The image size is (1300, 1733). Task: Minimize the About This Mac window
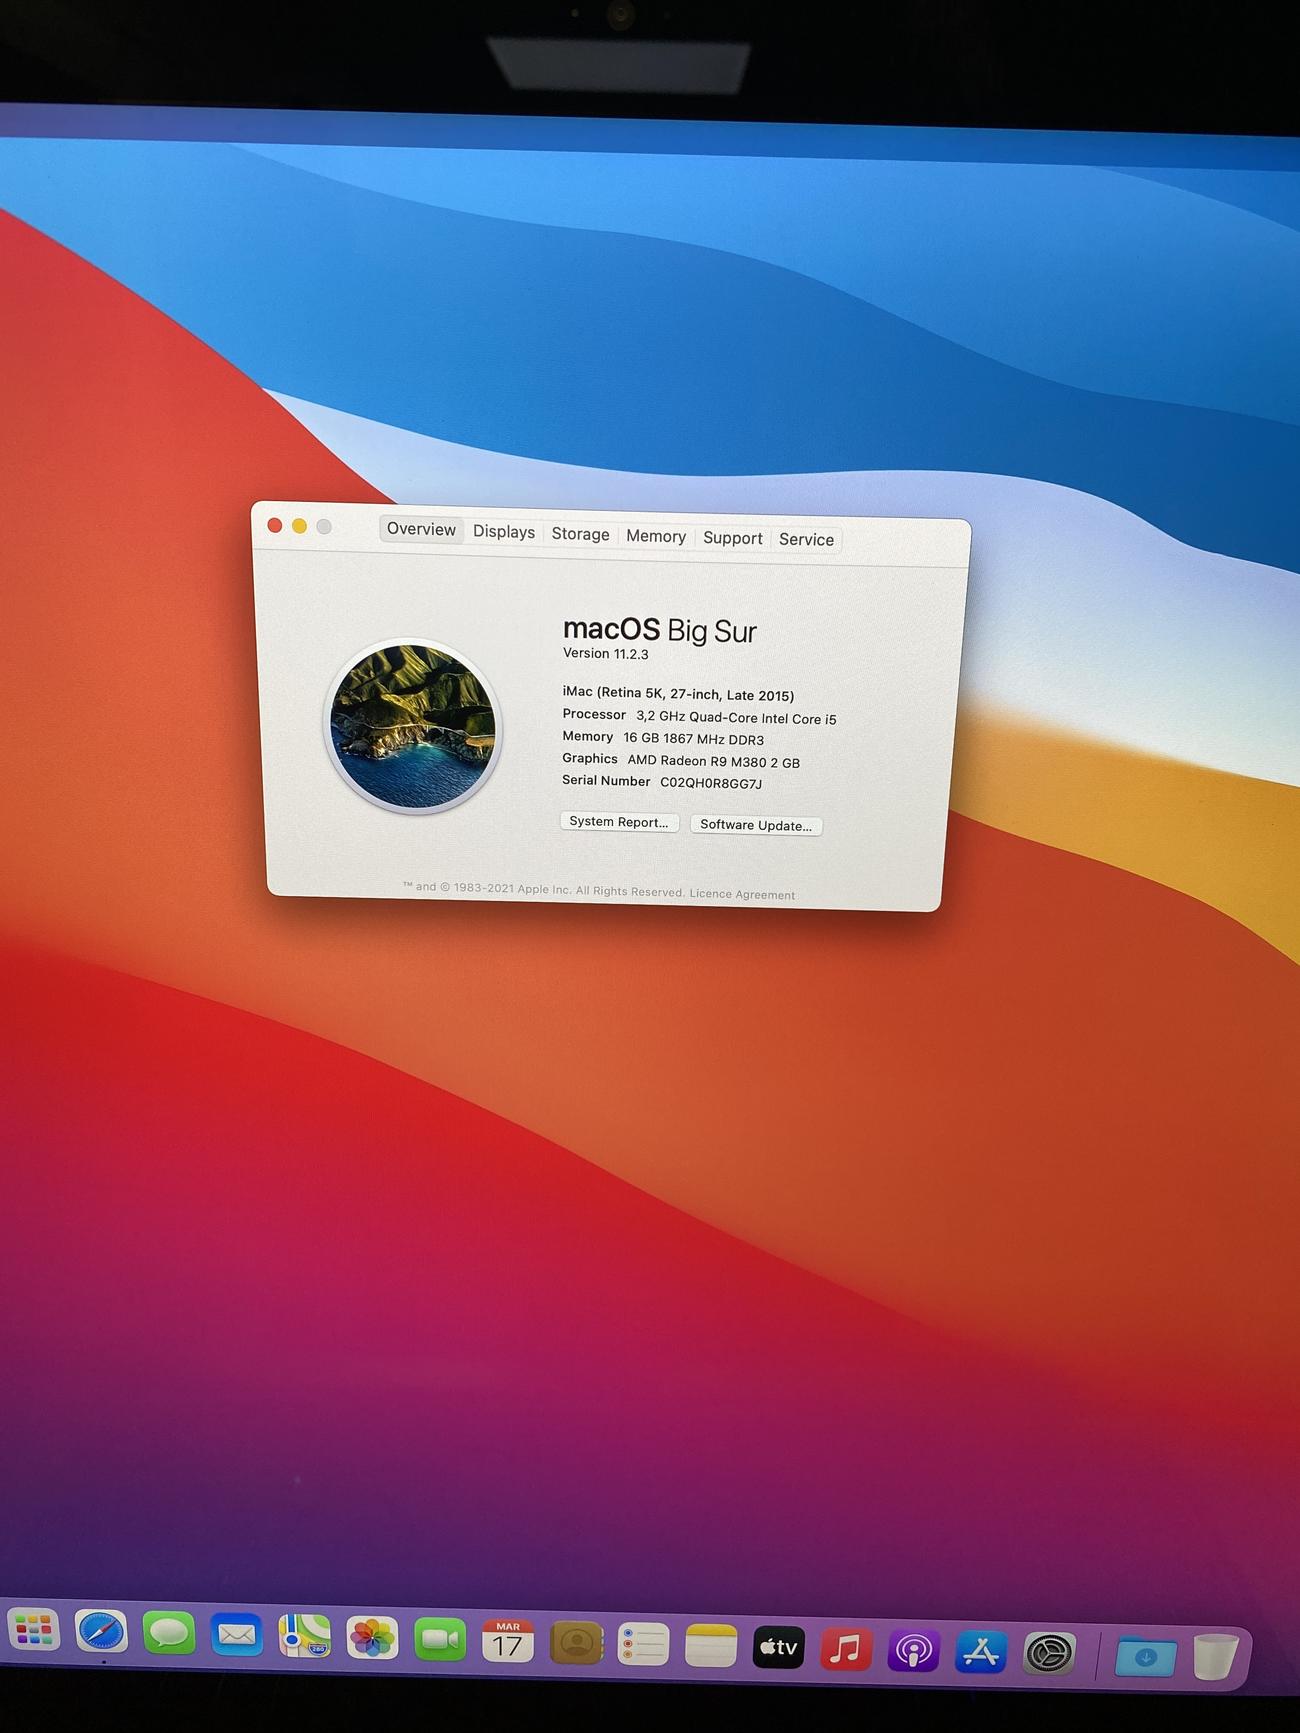[299, 526]
